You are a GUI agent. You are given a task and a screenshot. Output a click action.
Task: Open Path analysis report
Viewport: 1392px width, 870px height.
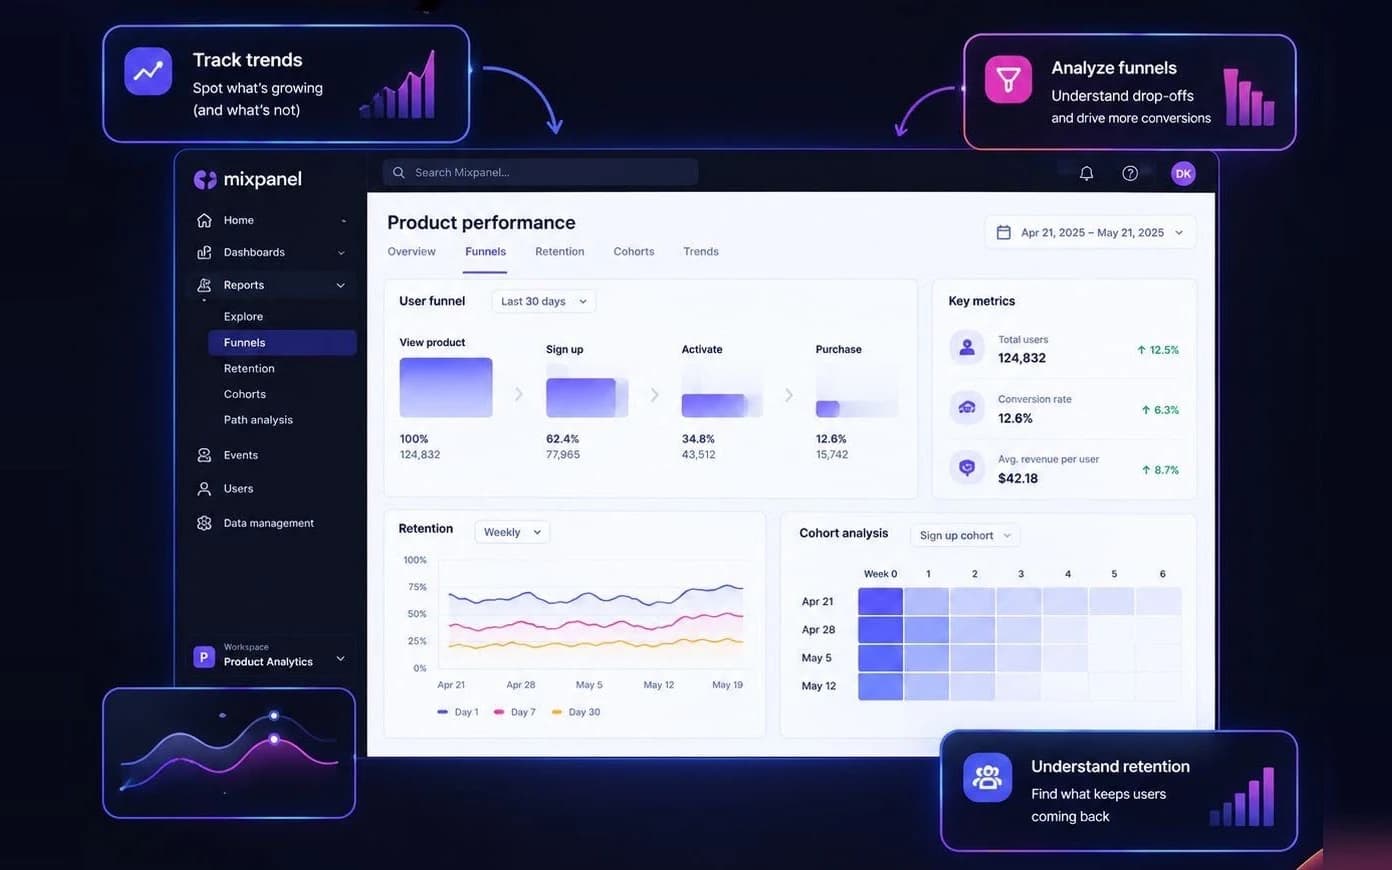point(258,420)
